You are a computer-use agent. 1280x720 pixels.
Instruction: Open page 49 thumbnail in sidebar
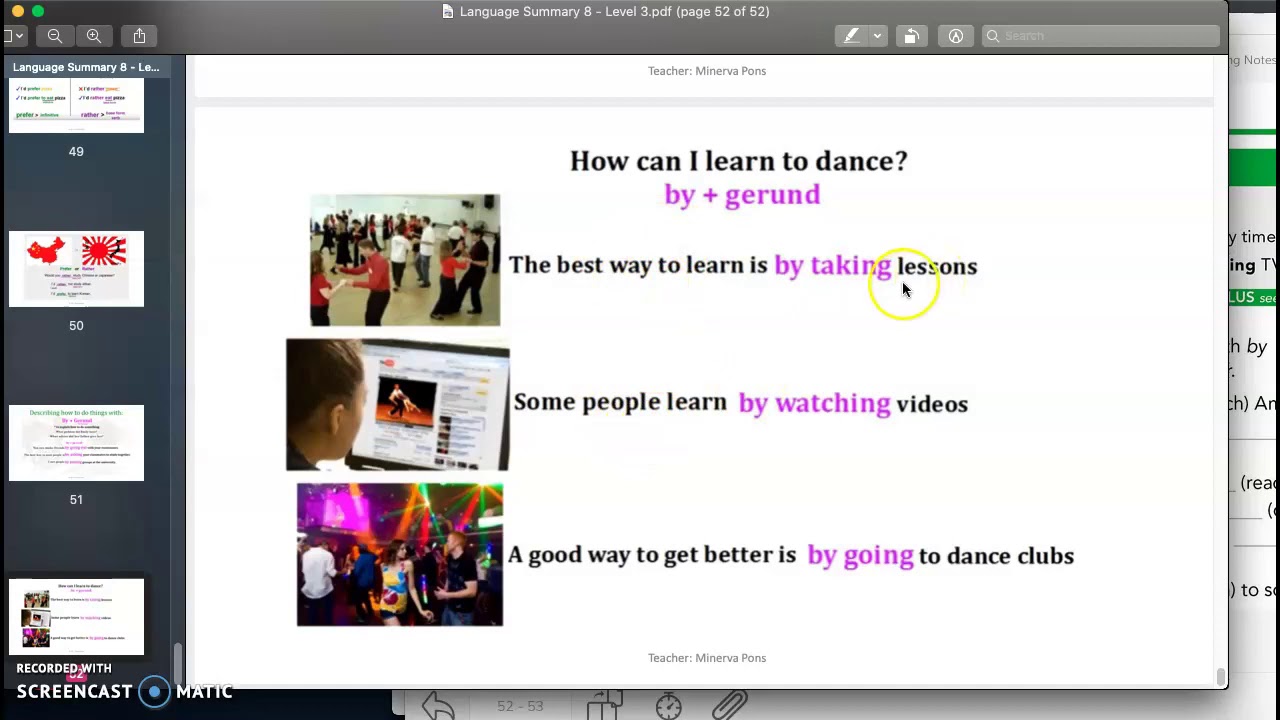pos(76,107)
